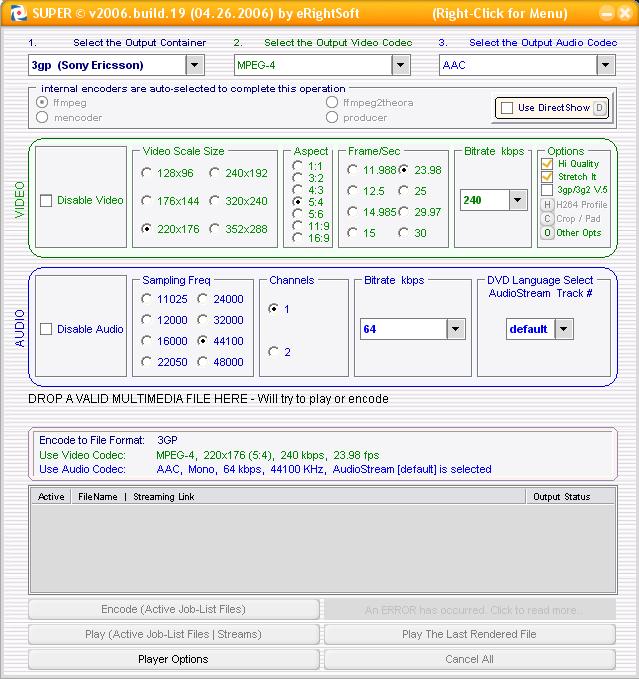This screenshot has width=639, height=679.
Task: Enable the 3gp/3g2 V.5 checkbox
Action: pyautogui.click(x=547, y=190)
